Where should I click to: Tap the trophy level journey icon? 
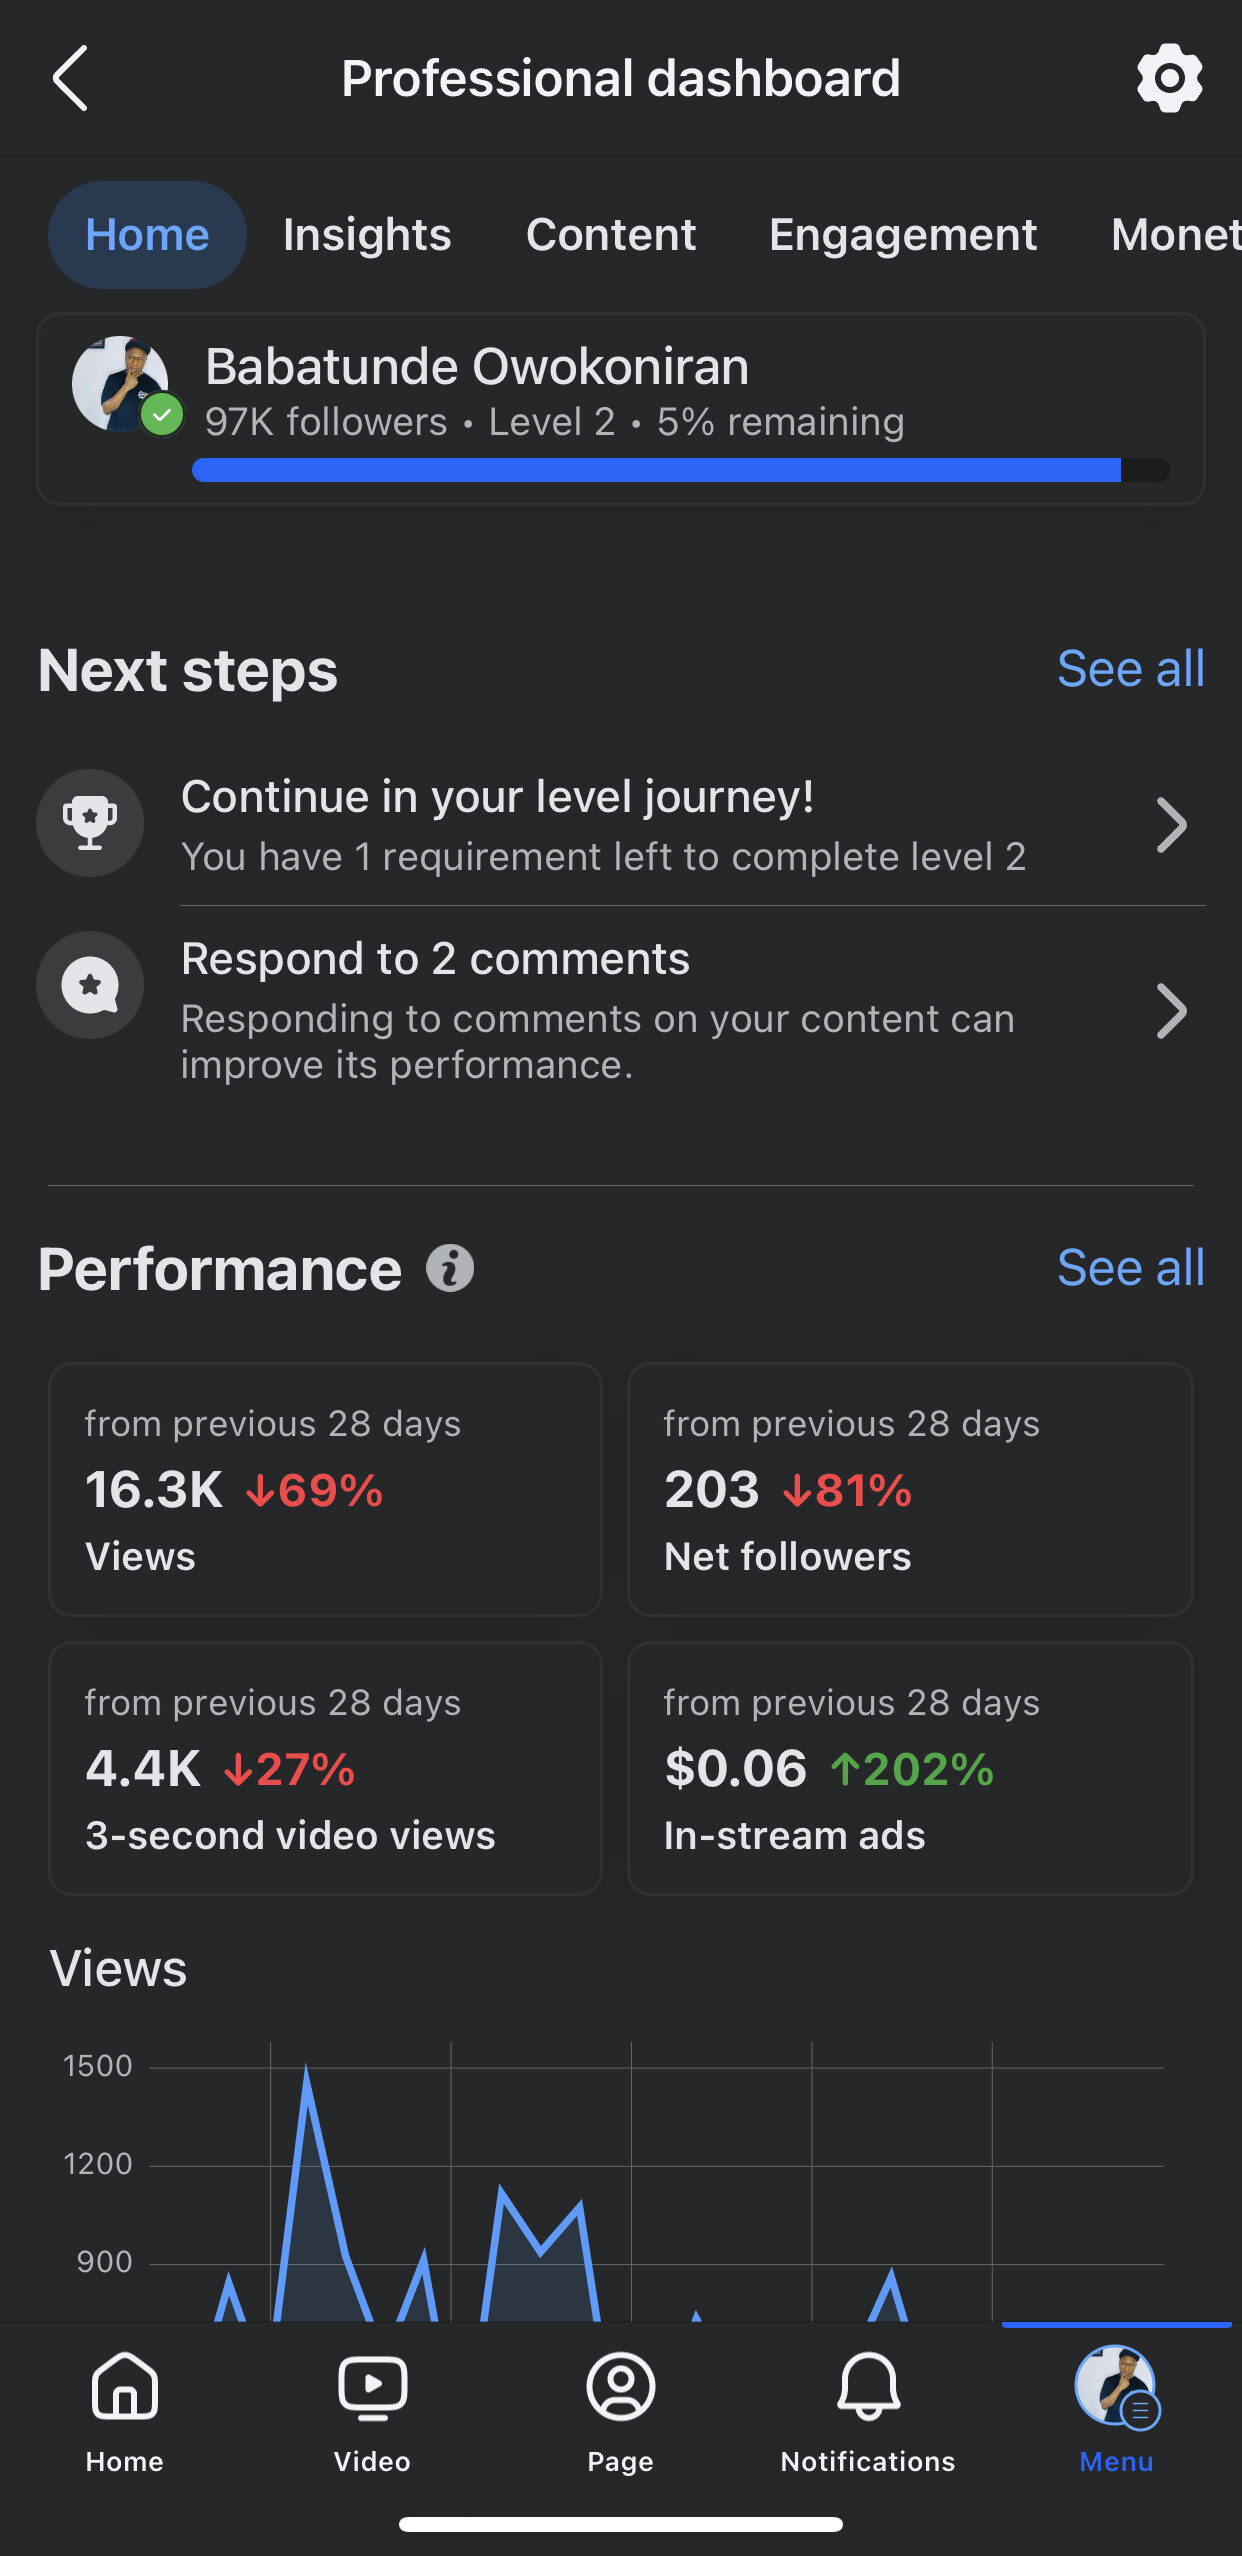point(90,823)
